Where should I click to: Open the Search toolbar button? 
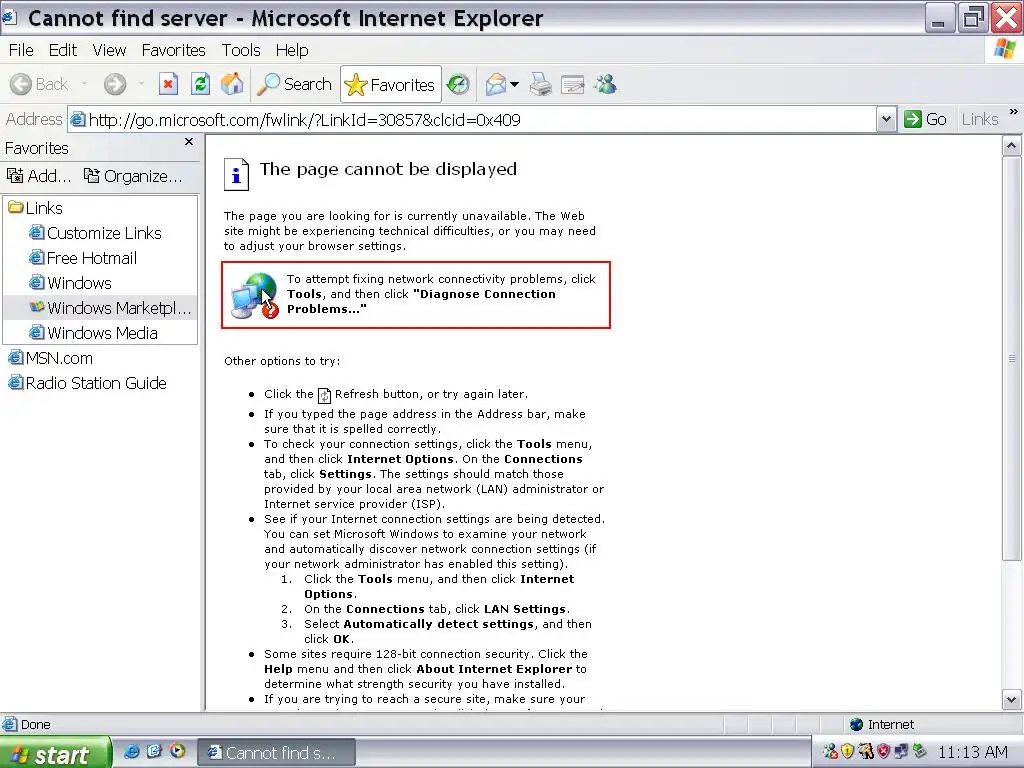(x=295, y=84)
